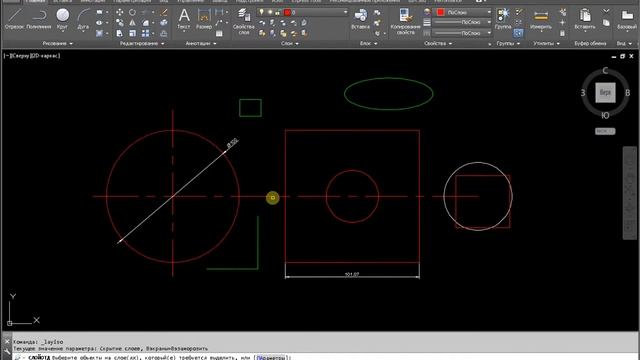Click the Isolate layer icon
This screenshot has width=640, height=360.
click(272, 22)
